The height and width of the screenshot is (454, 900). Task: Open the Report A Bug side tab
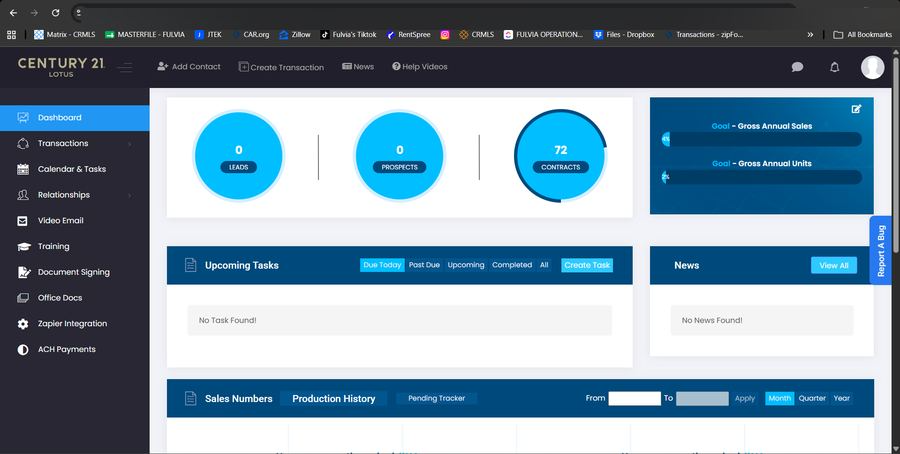click(881, 250)
